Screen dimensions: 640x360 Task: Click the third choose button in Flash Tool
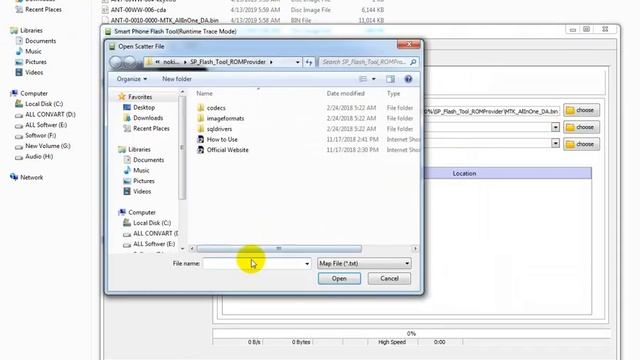coord(581,144)
